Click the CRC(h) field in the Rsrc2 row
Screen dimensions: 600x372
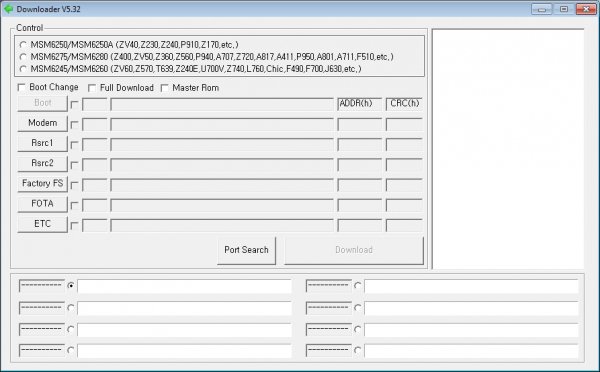tap(404, 165)
